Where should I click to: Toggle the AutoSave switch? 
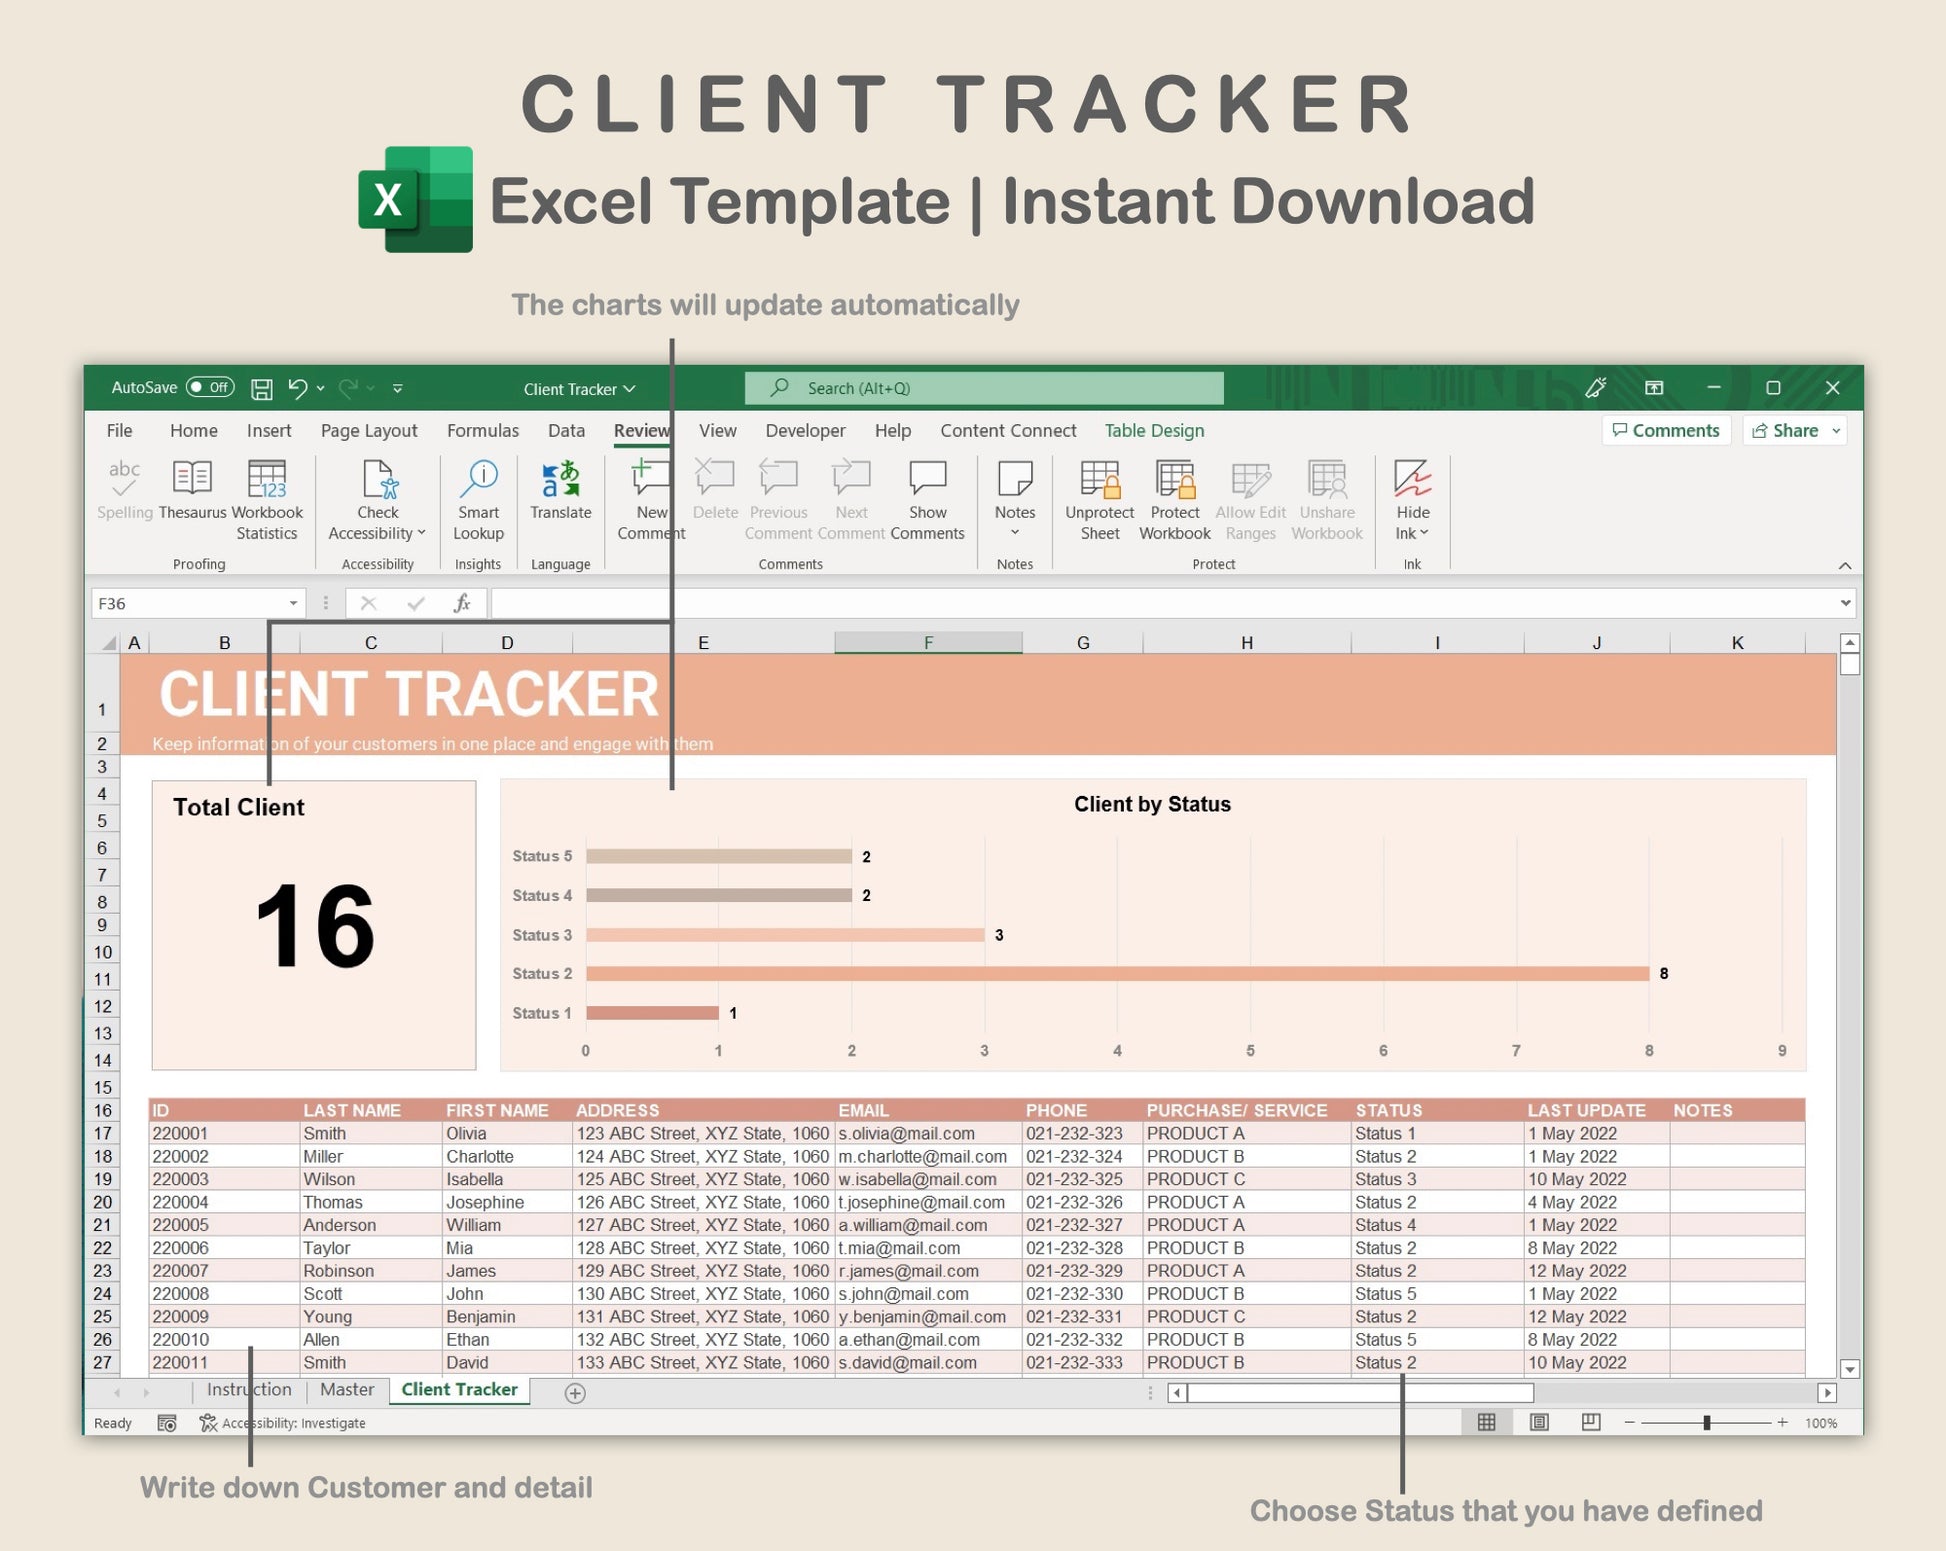coord(210,388)
